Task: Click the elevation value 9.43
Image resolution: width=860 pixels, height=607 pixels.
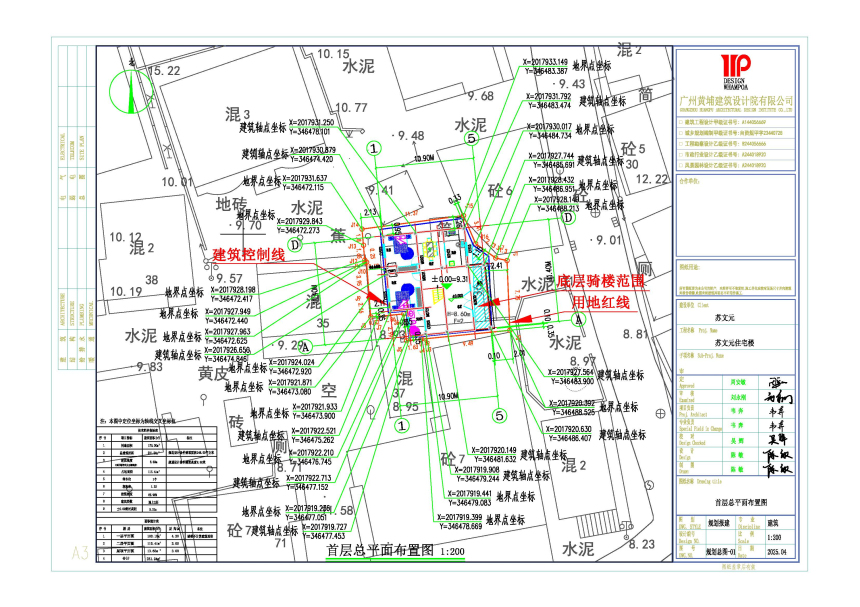Action: click(x=572, y=84)
